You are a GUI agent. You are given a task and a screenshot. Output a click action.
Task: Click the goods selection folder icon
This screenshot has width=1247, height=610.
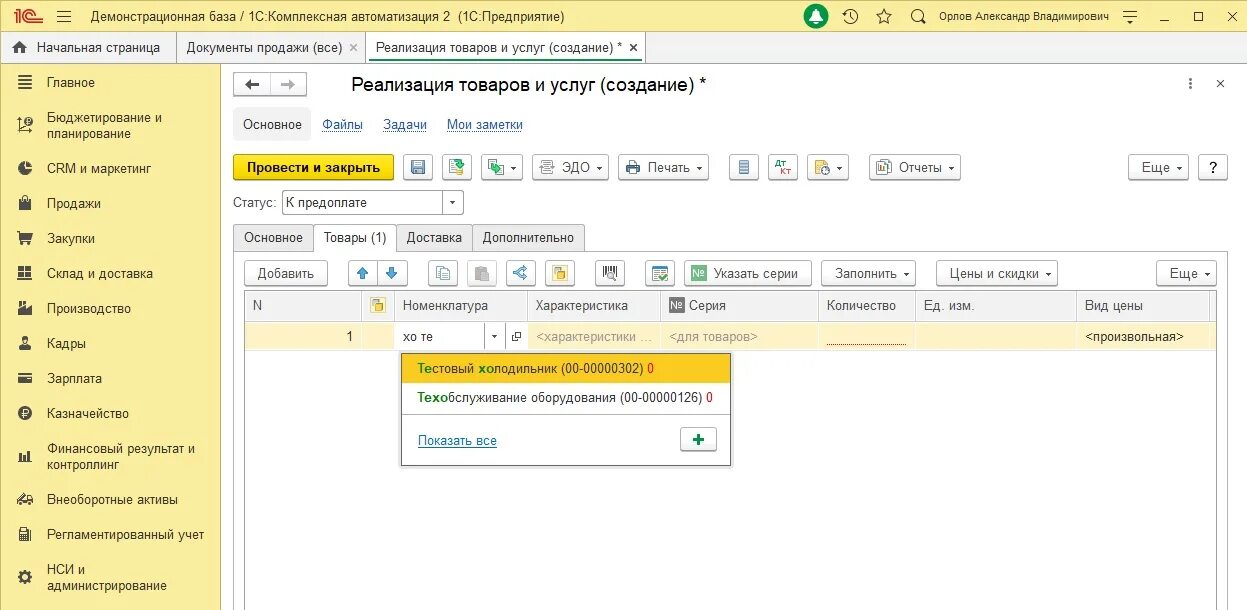(560, 273)
